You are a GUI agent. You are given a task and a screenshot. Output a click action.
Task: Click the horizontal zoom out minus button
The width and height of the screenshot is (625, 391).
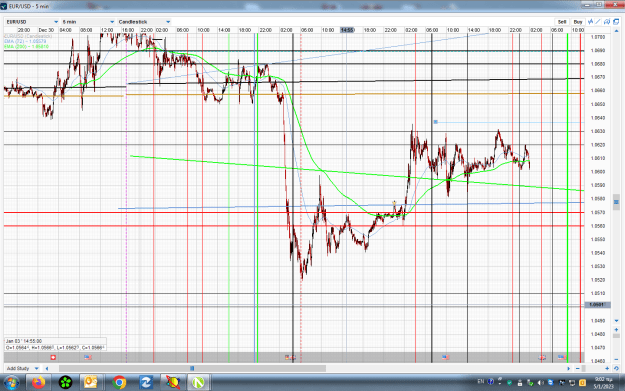click(578, 369)
